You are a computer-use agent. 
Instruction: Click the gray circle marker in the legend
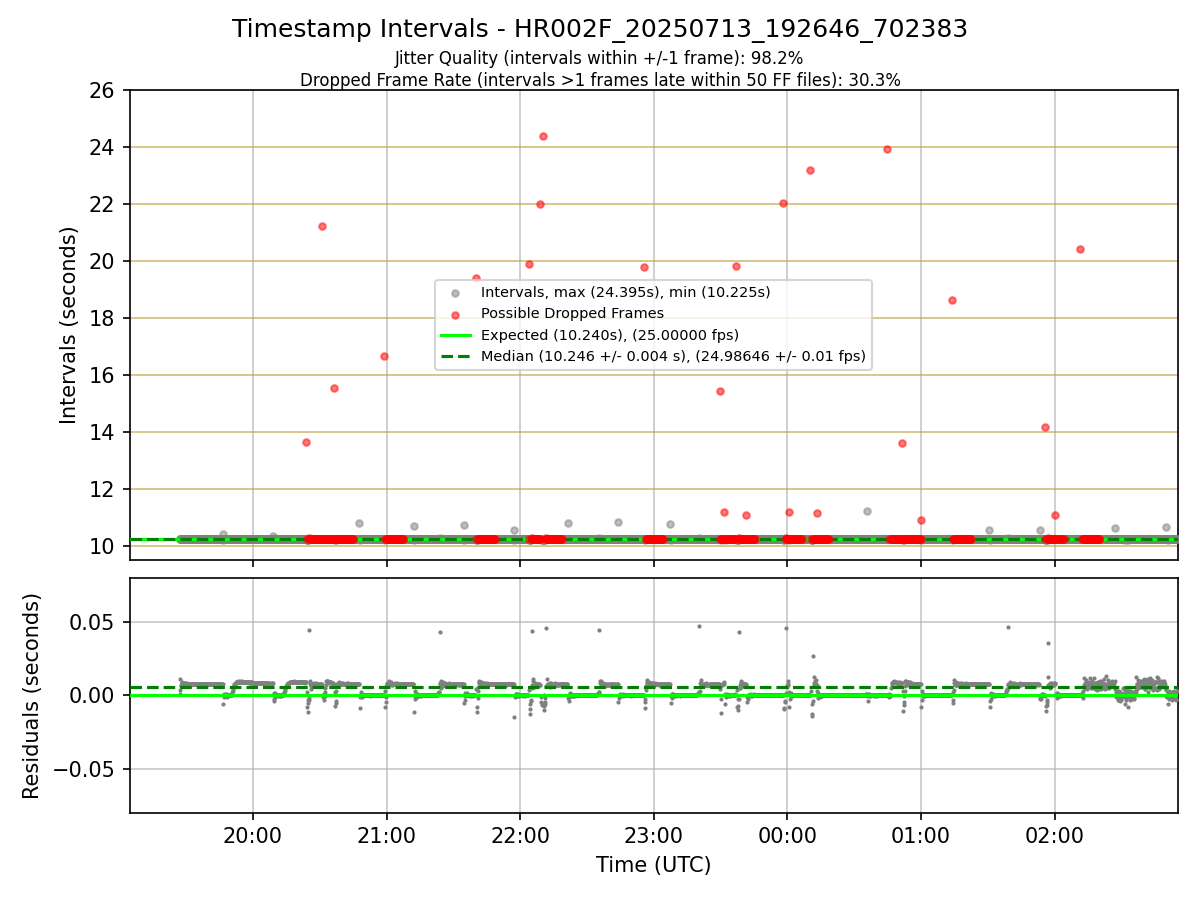(455, 293)
